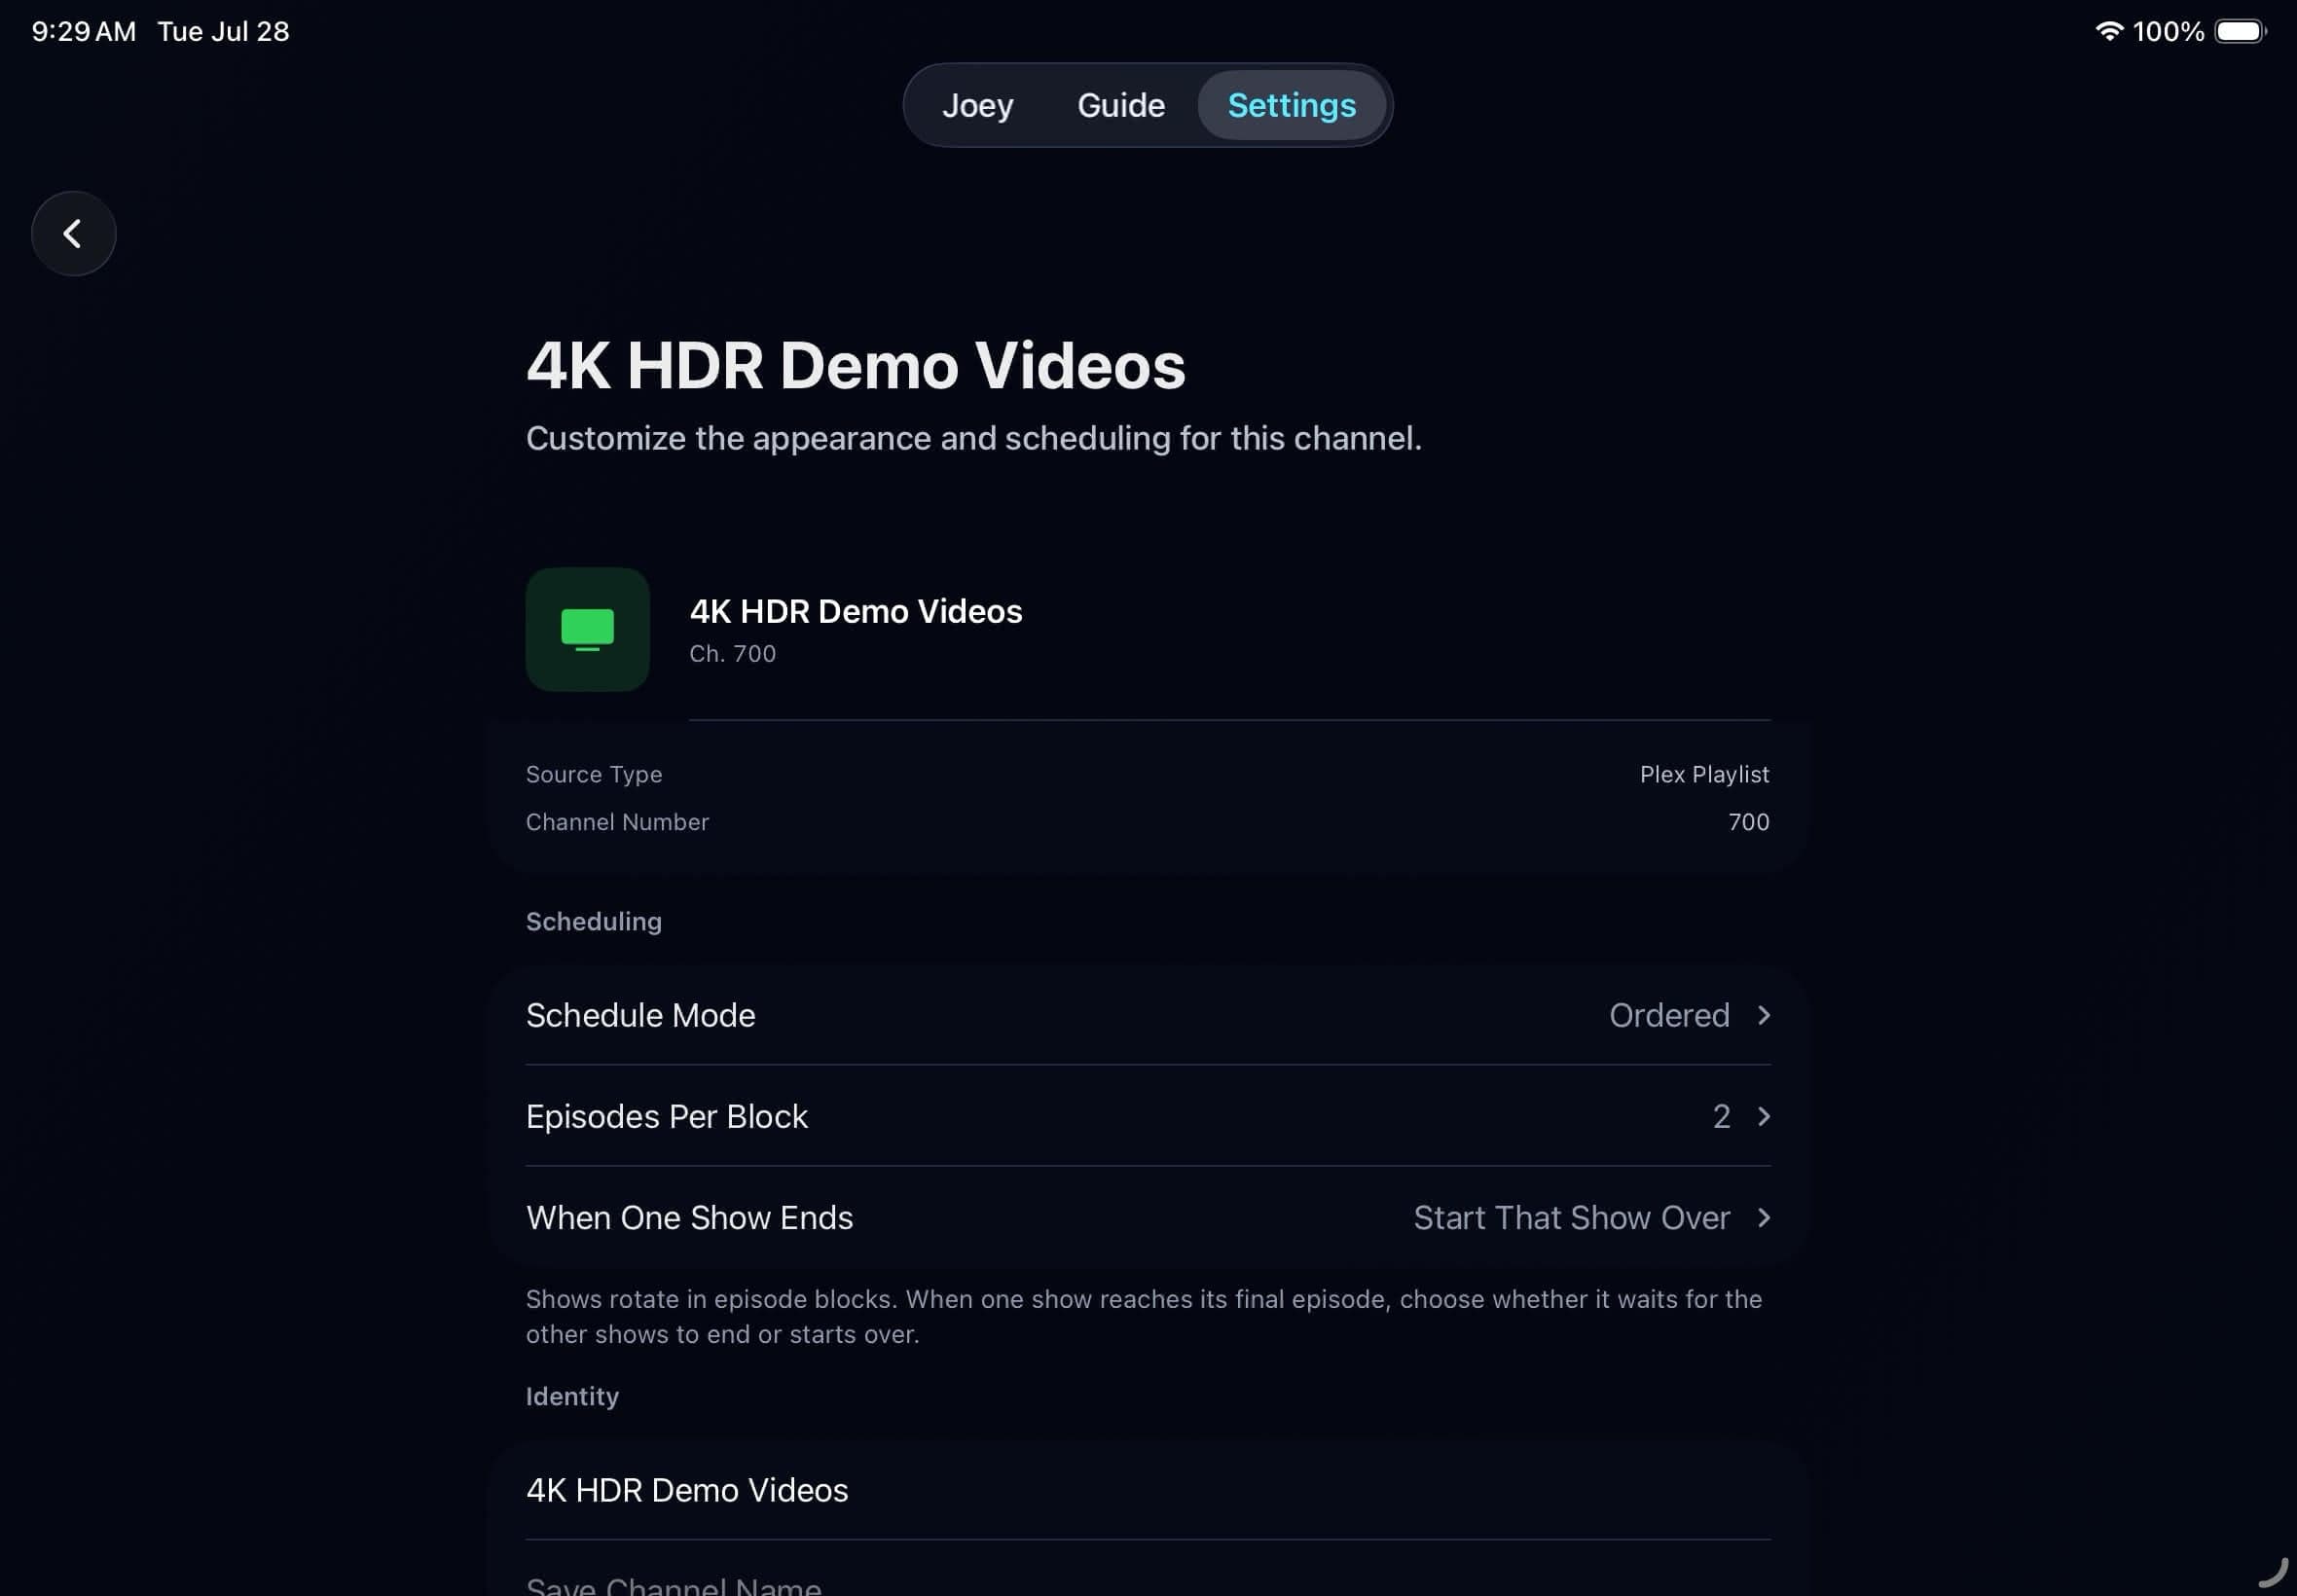Go back with the chevron button
Image resolution: width=2297 pixels, height=1596 pixels.
[73, 233]
